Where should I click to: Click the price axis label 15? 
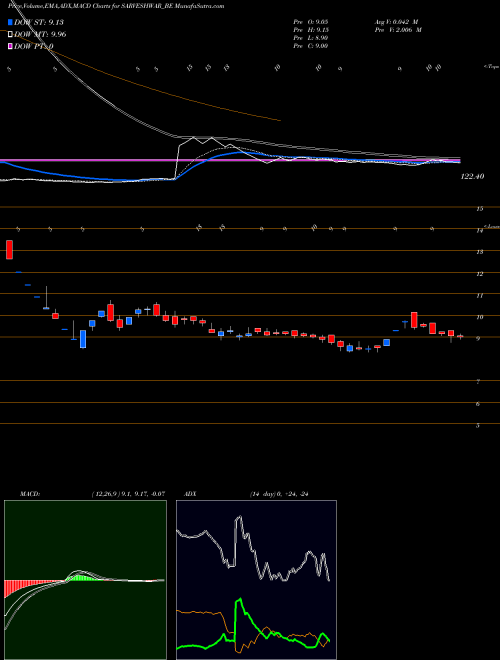tap(480, 209)
